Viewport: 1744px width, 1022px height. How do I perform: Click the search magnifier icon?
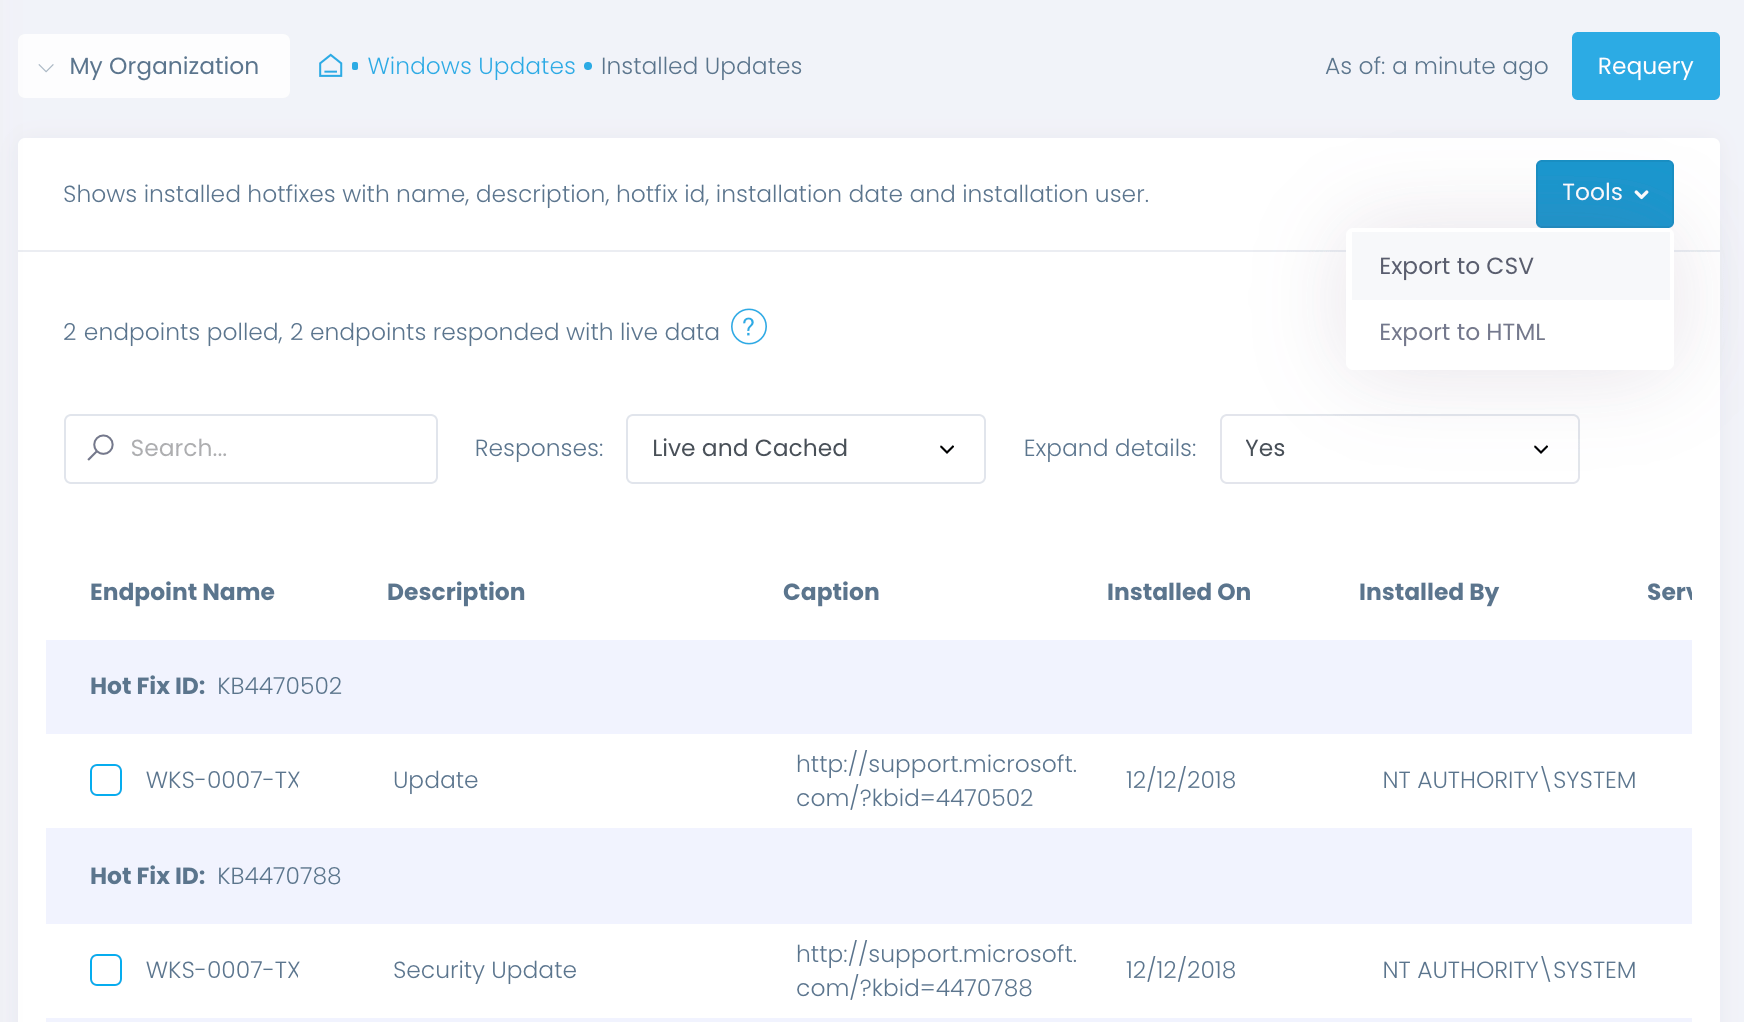pos(101,448)
